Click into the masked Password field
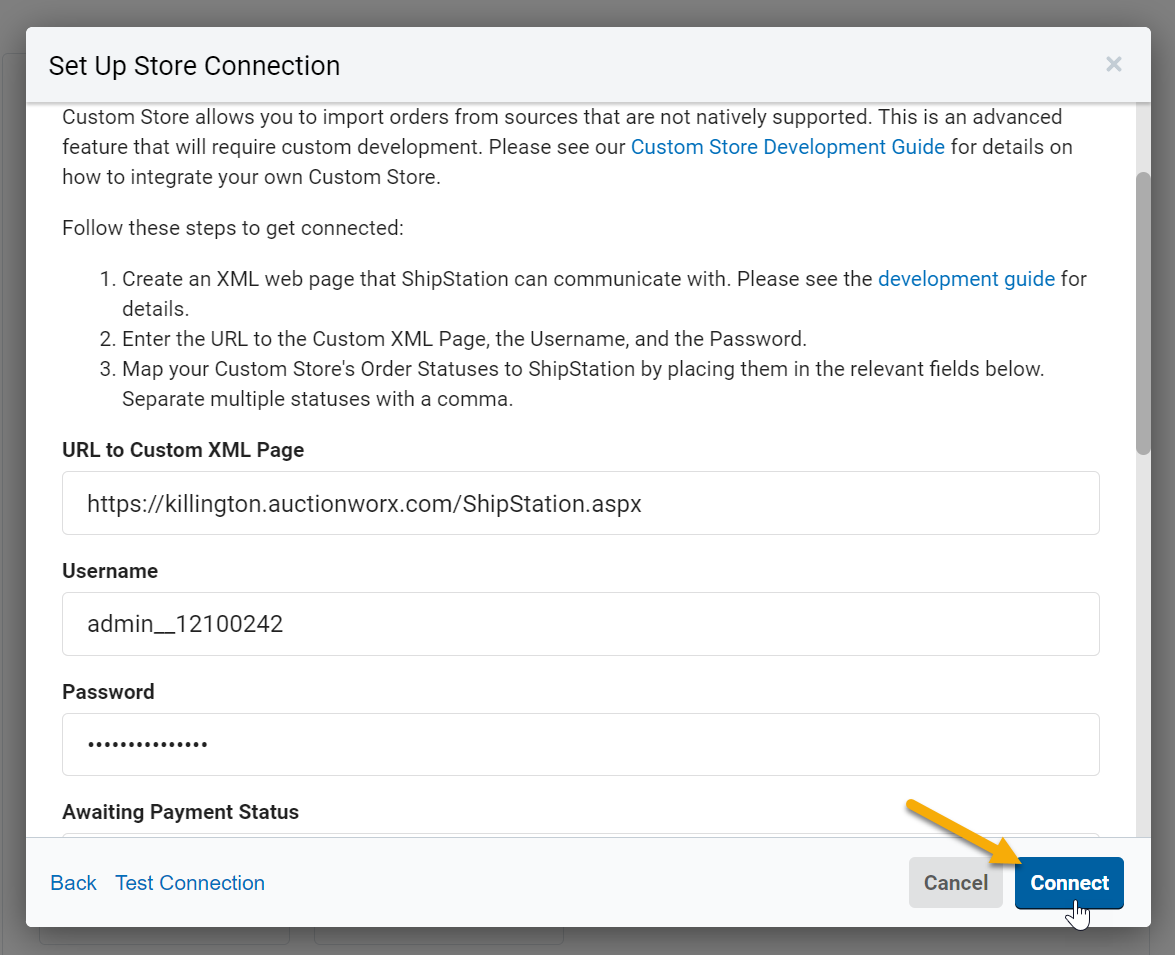This screenshot has width=1175, height=955. pos(580,744)
